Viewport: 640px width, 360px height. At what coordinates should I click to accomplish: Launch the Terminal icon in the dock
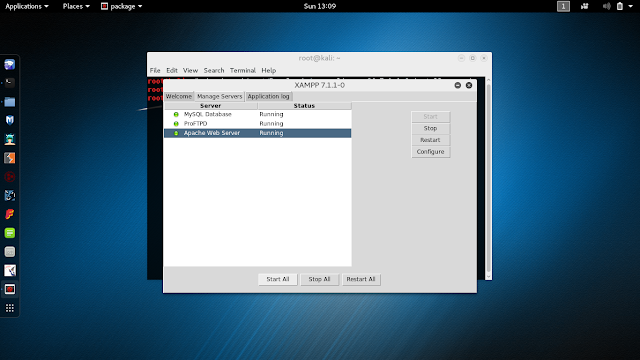(9, 83)
